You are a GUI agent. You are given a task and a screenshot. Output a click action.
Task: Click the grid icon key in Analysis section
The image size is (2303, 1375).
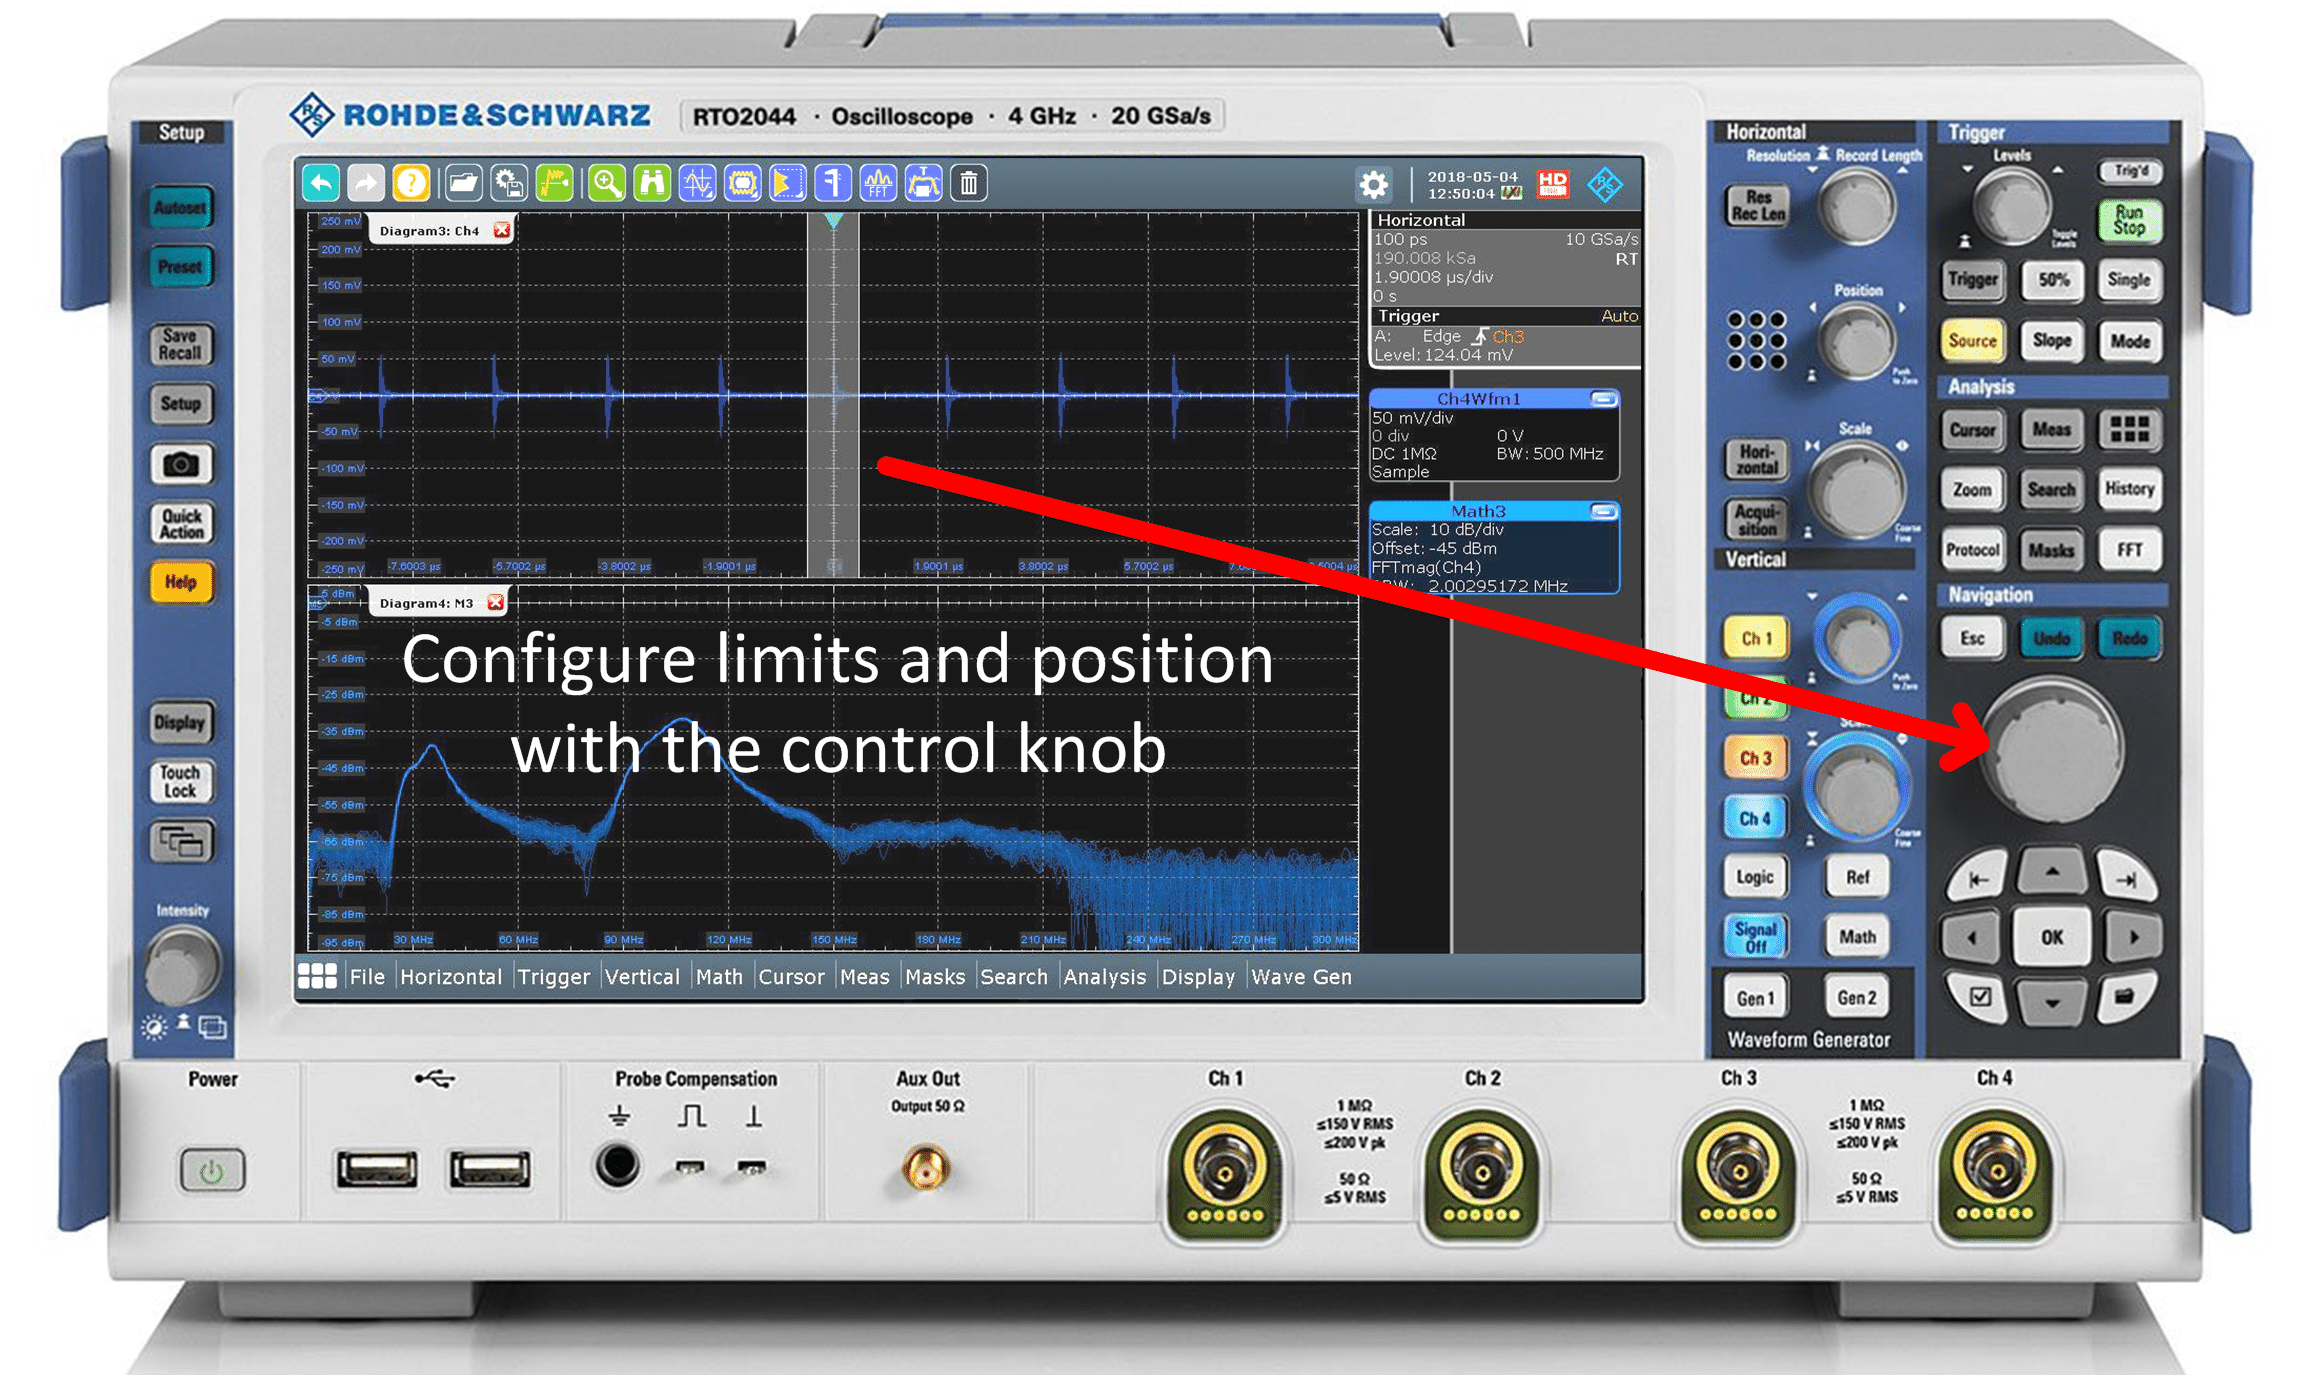click(x=2129, y=430)
